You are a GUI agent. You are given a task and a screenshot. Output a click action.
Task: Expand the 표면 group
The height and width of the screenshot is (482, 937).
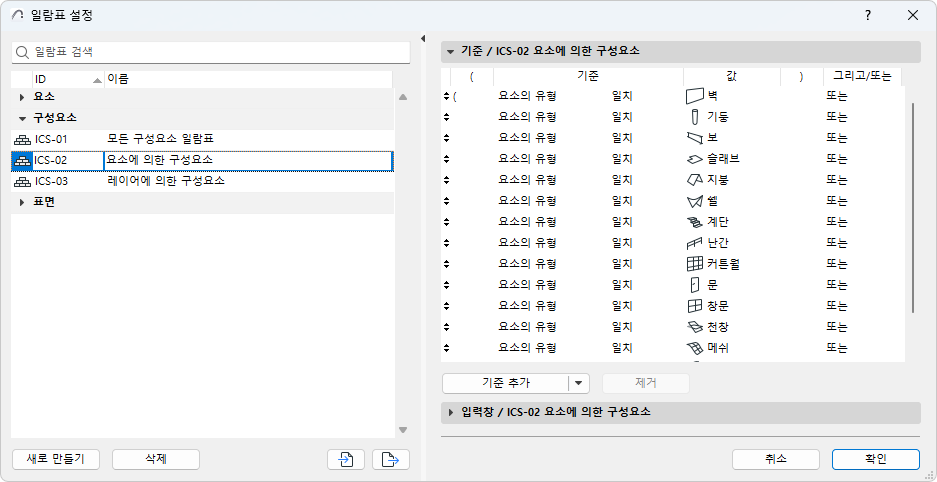[x=23, y=202]
